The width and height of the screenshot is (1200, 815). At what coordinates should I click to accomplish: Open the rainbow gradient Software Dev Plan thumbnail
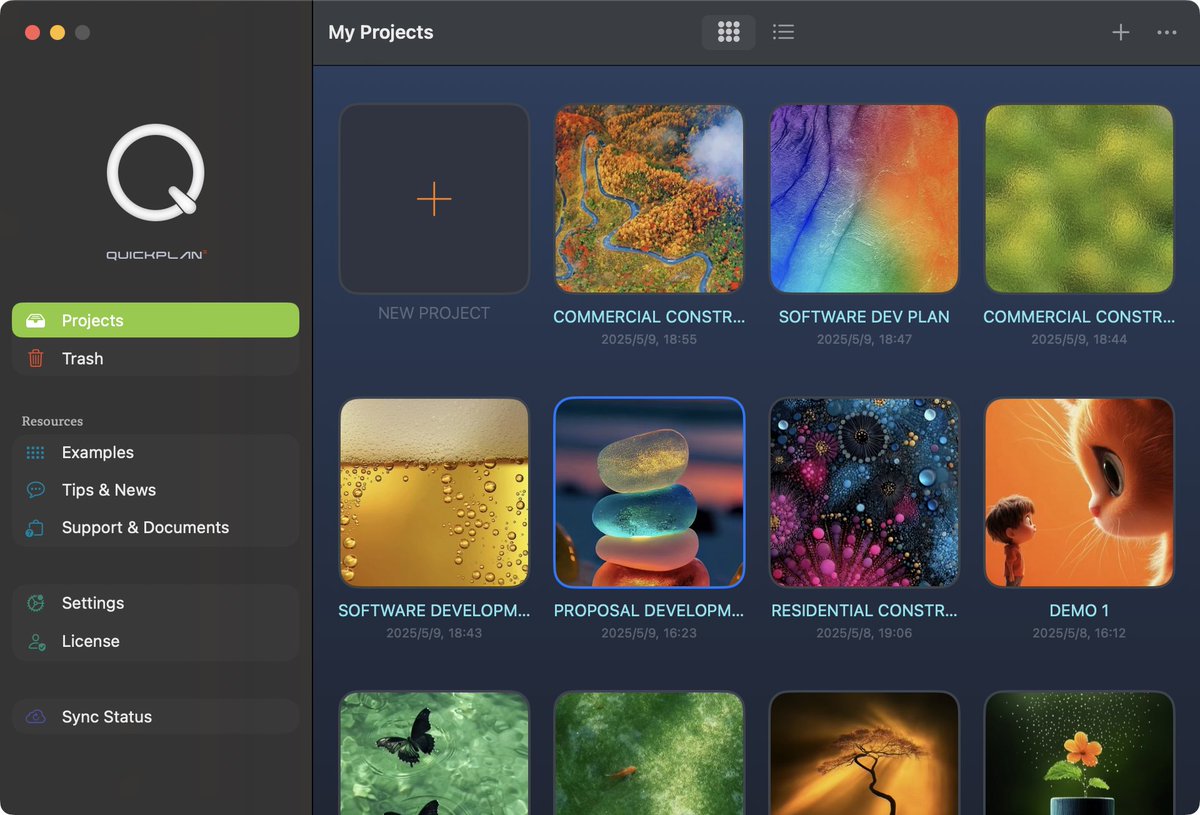tap(864, 199)
